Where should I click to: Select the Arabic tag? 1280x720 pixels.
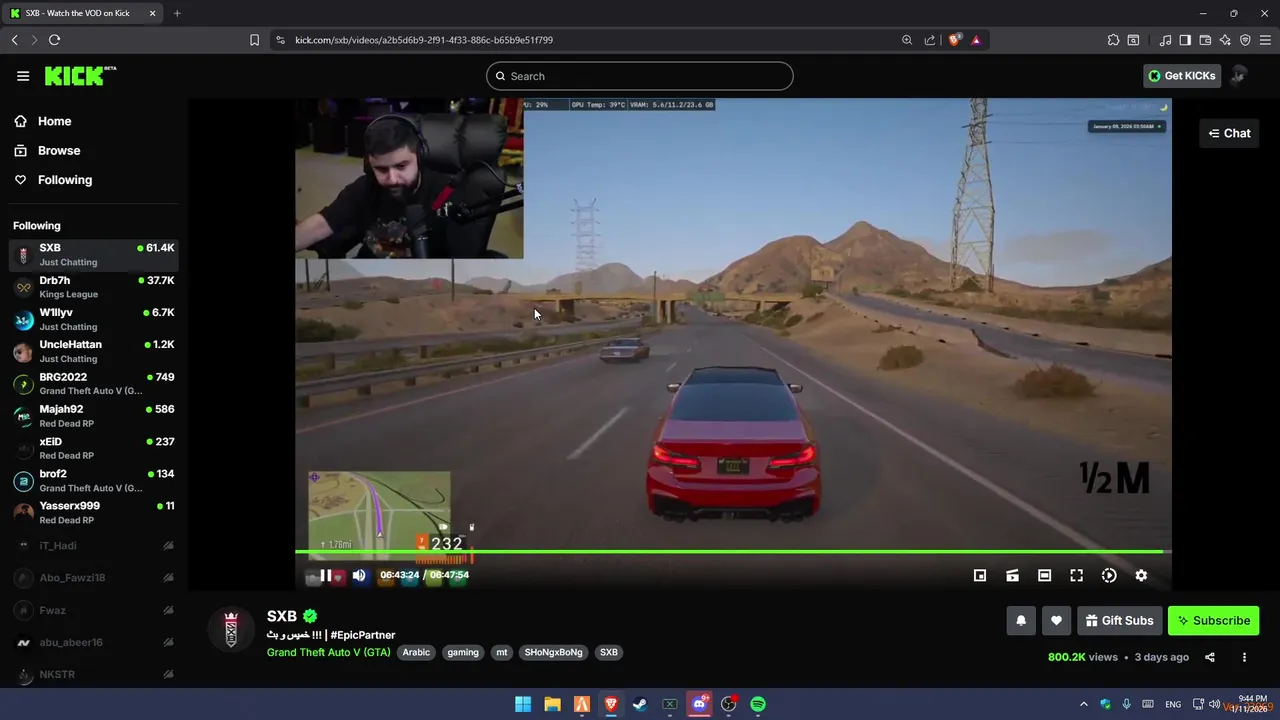(416, 652)
